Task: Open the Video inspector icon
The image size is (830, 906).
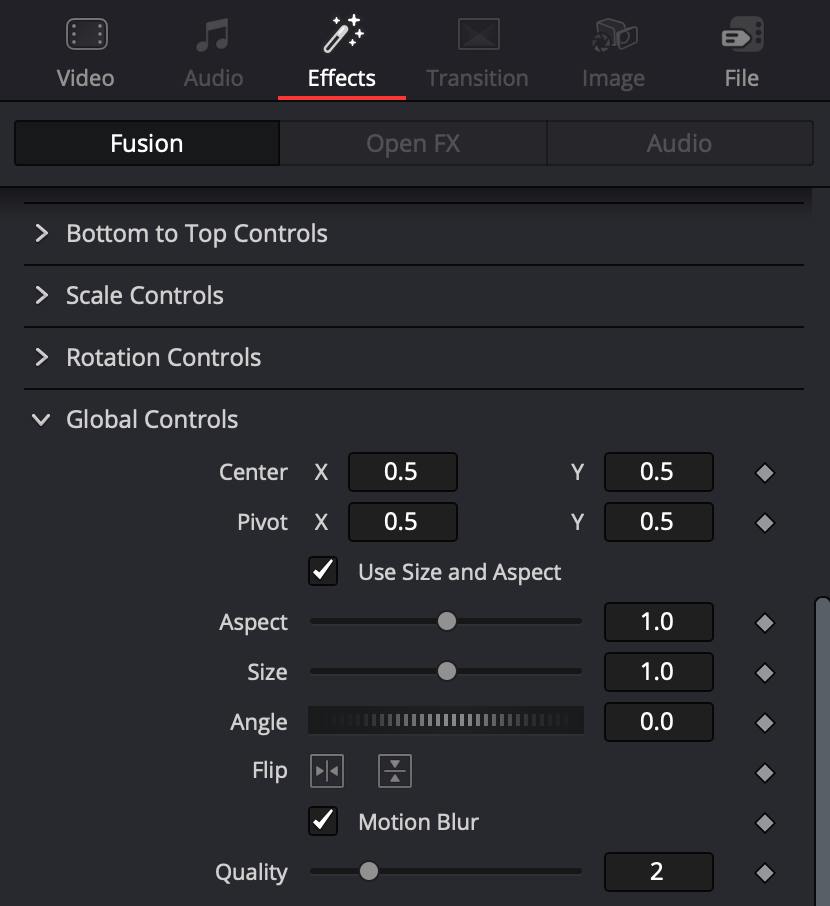Action: (86, 35)
